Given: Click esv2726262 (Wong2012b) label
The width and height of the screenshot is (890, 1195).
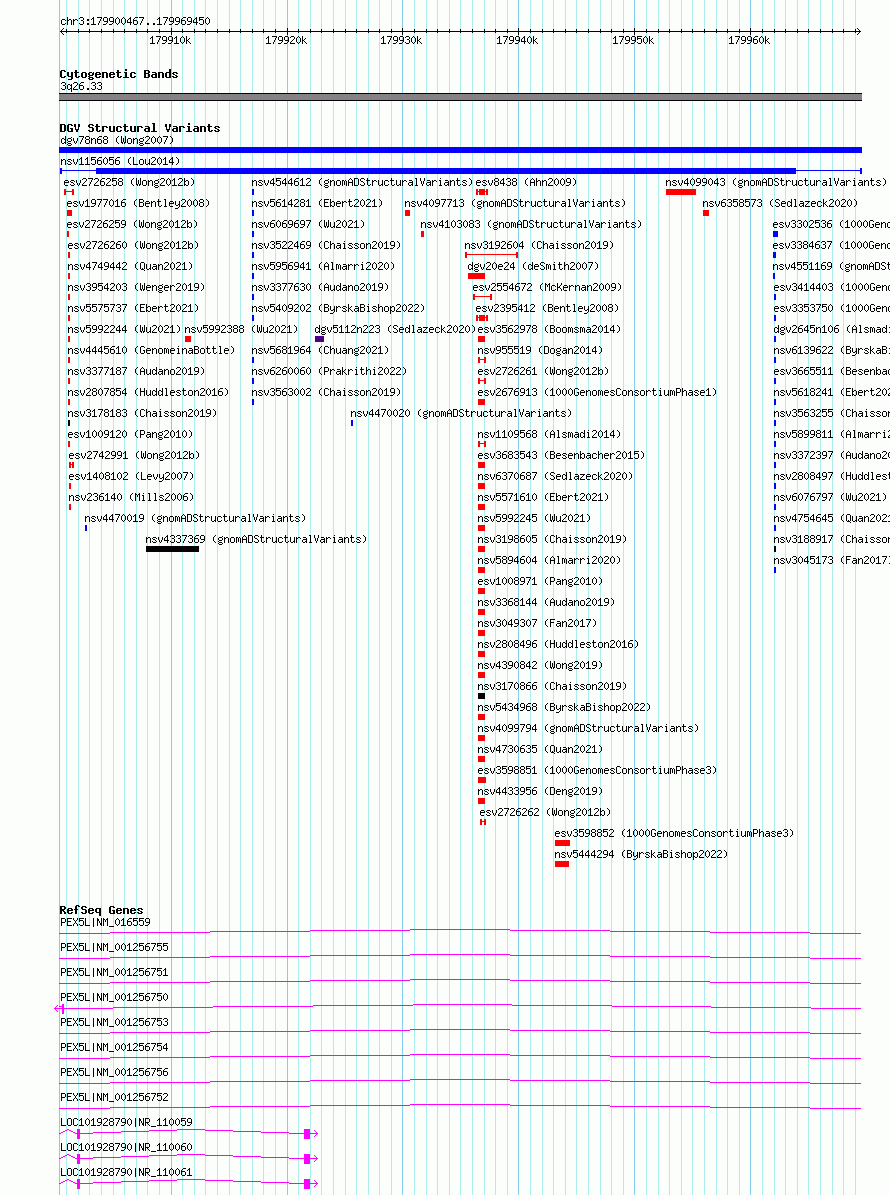Looking at the screenshot, I should [x=545, y=812].
